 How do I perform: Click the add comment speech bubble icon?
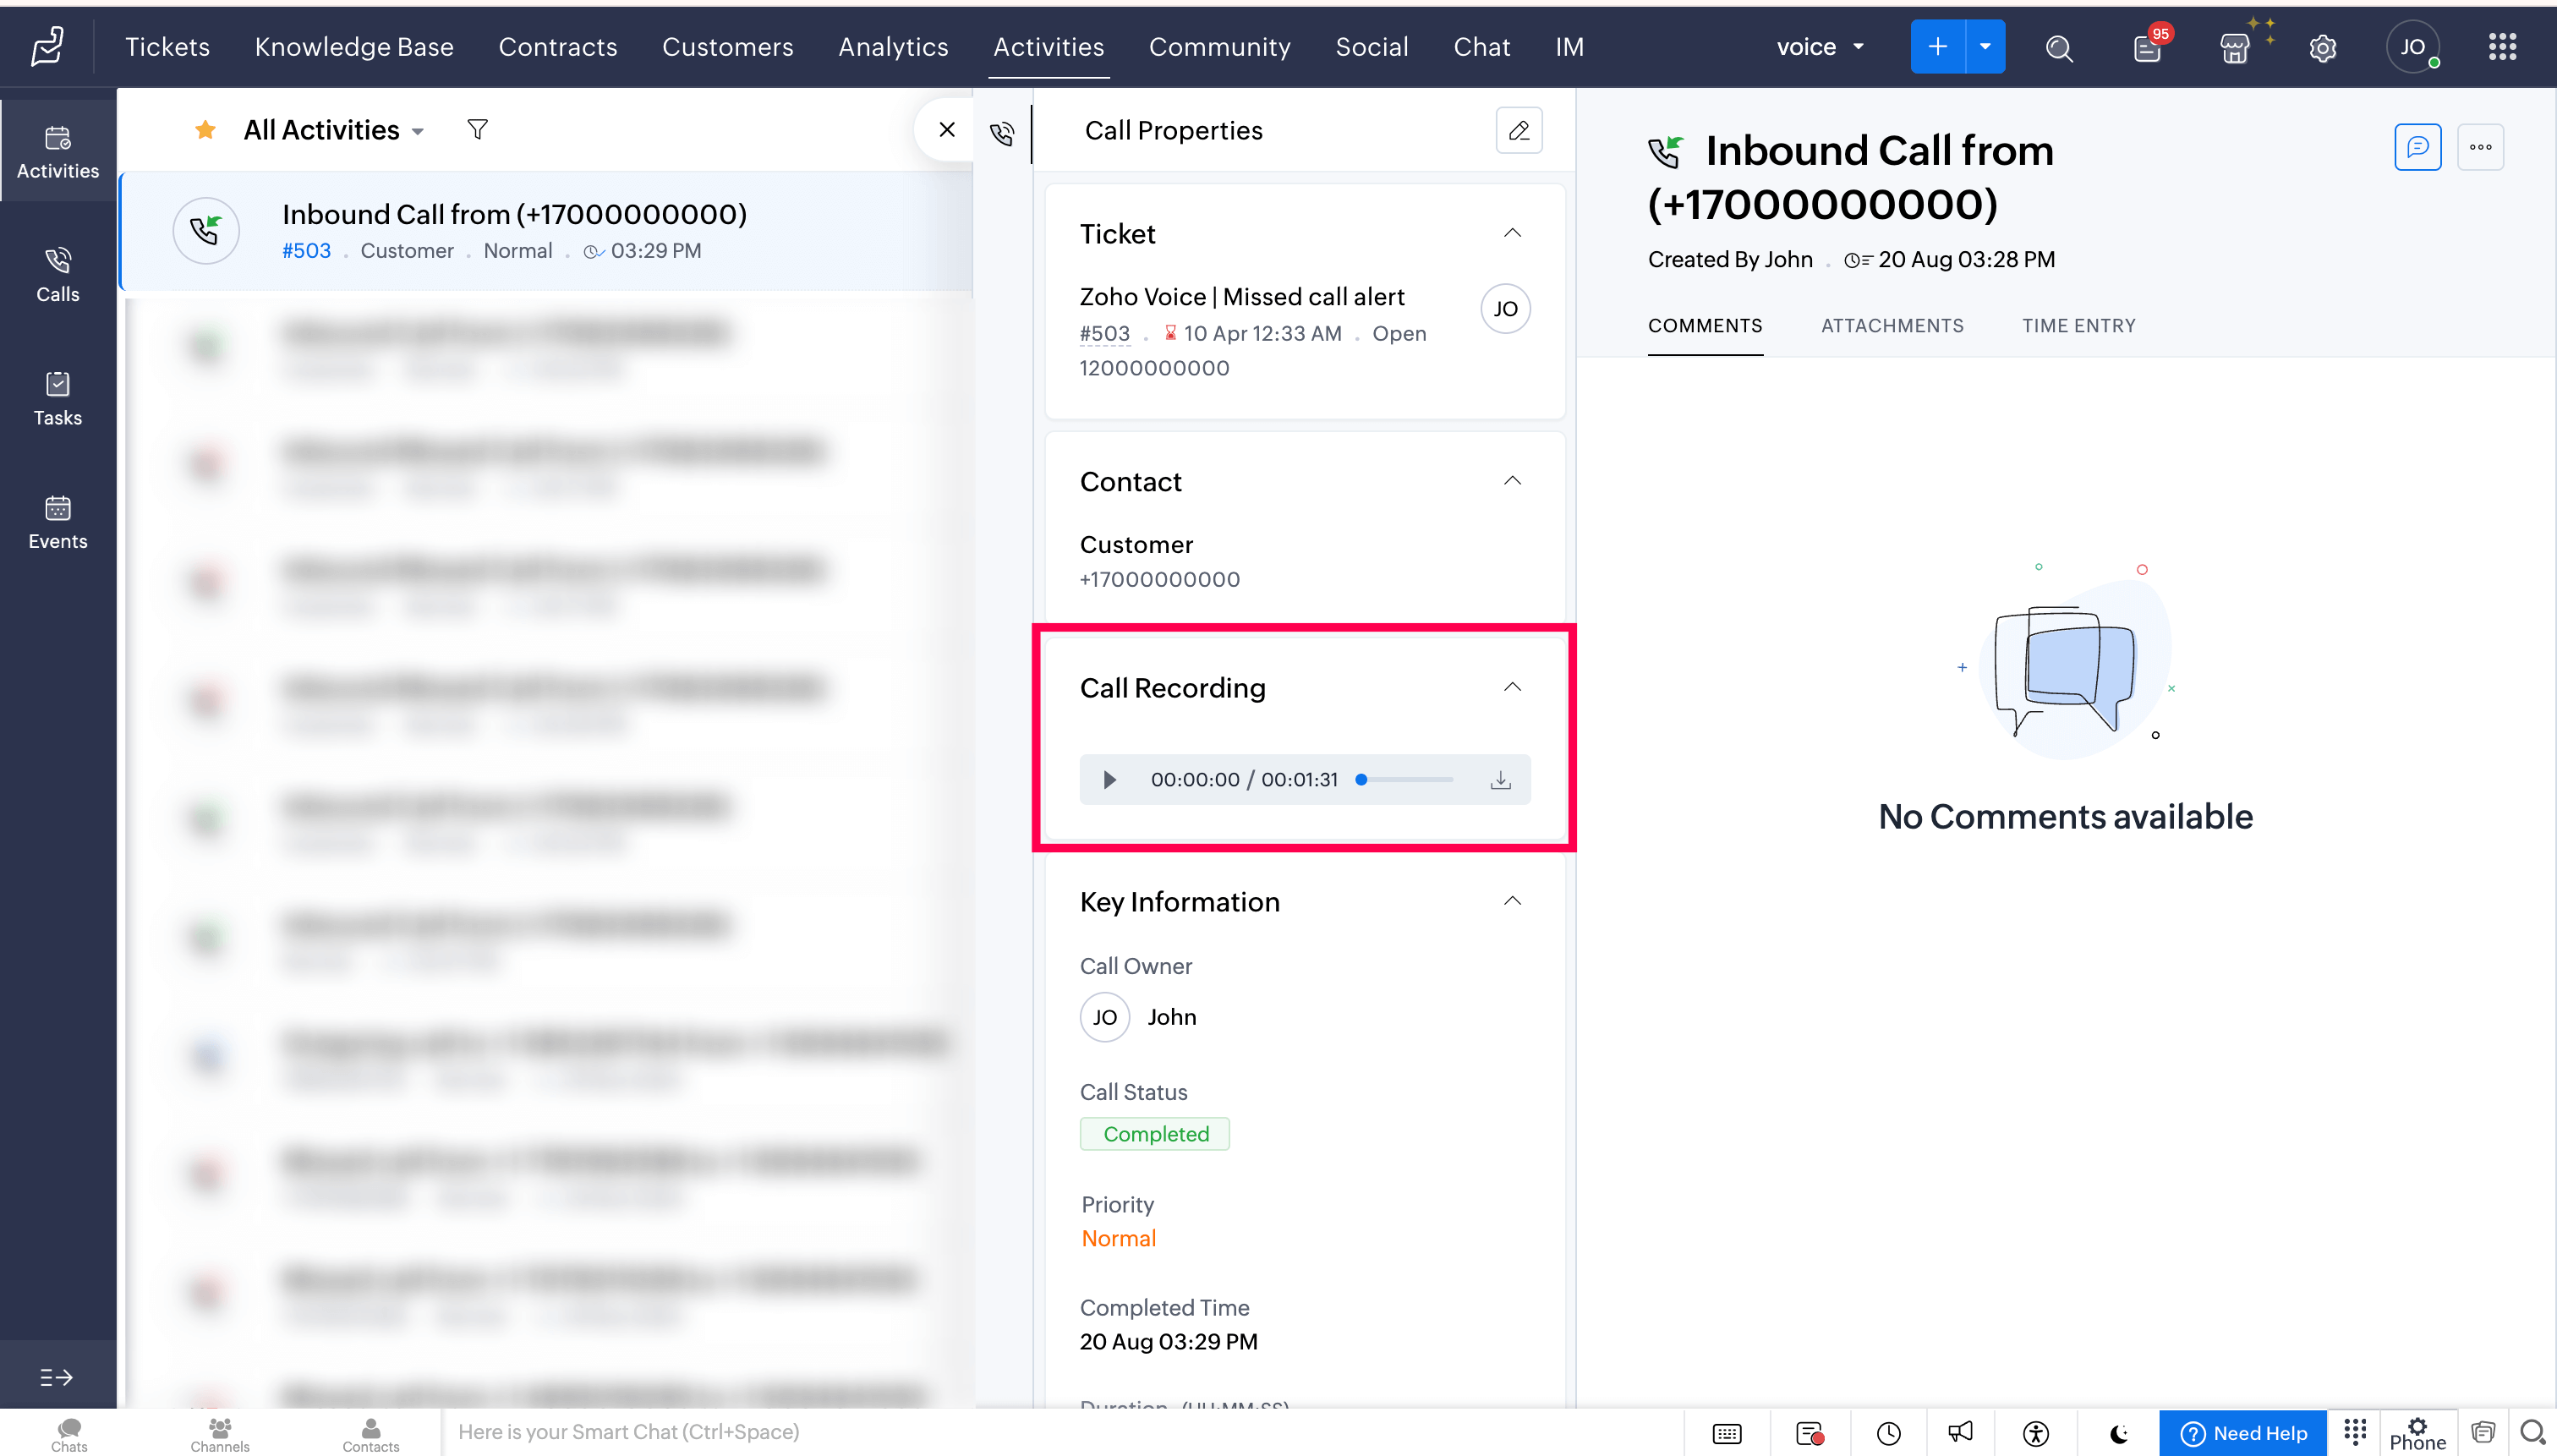click(x=2417, y=147)
